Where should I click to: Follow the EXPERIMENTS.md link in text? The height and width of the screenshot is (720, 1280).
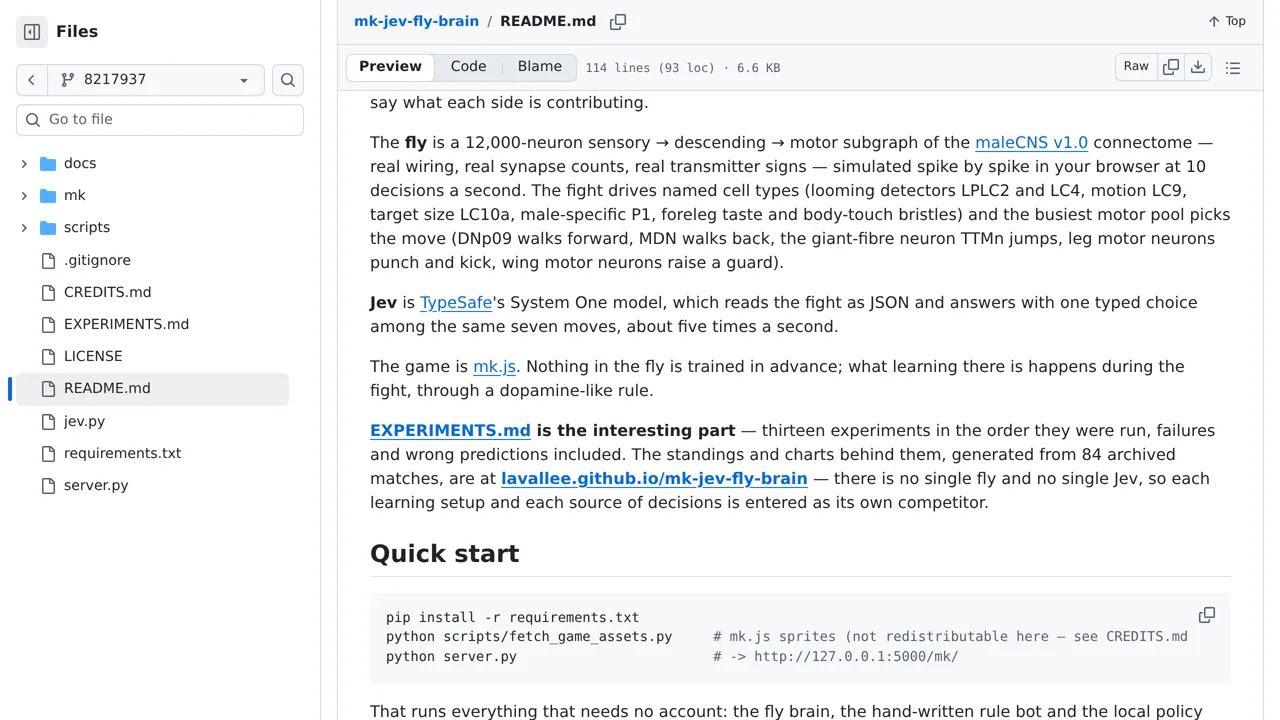450,430
